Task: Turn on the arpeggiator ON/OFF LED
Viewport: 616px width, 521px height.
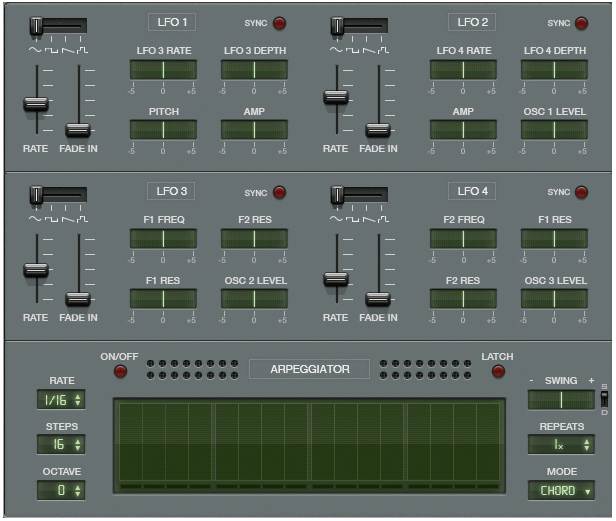Action: (x=120, y=371)
